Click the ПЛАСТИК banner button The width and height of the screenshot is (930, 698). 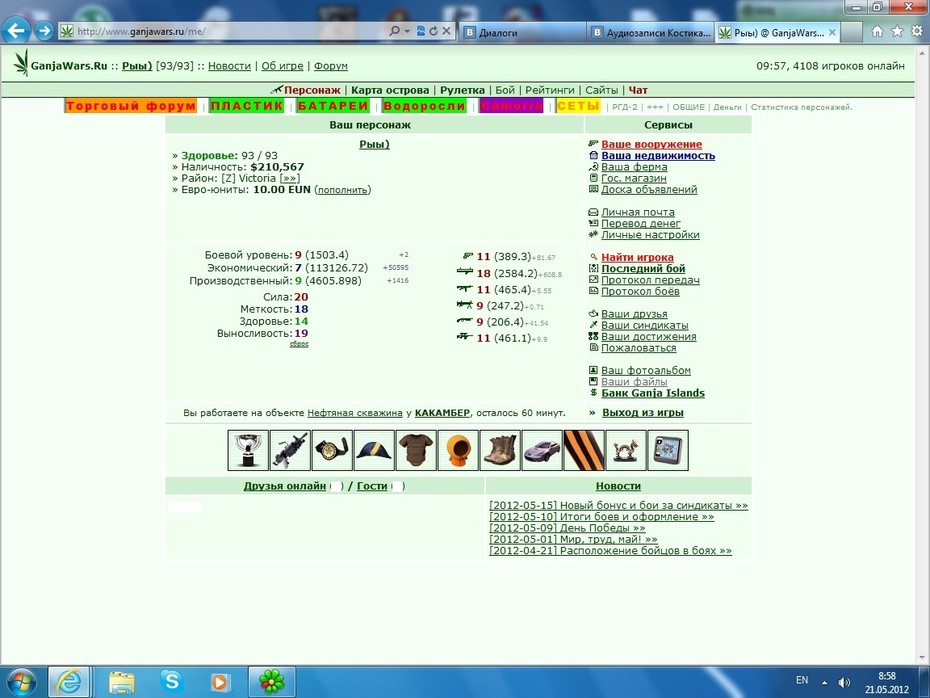(x=246, y=106)
